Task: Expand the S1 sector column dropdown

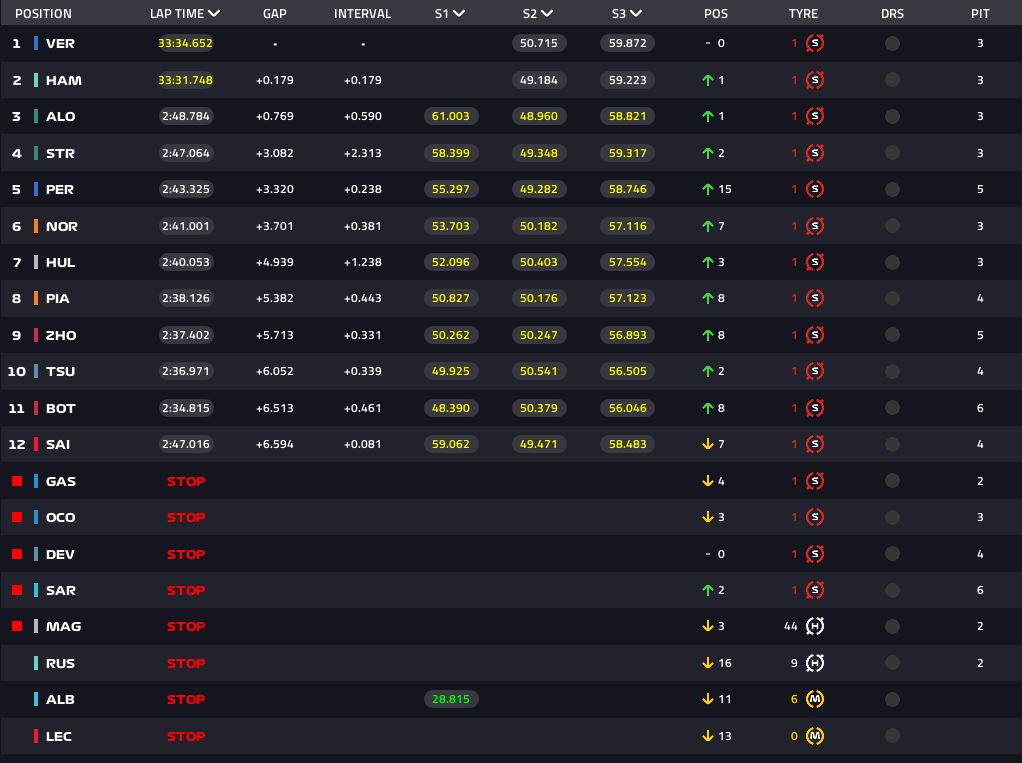Action: tap(458, 14)
